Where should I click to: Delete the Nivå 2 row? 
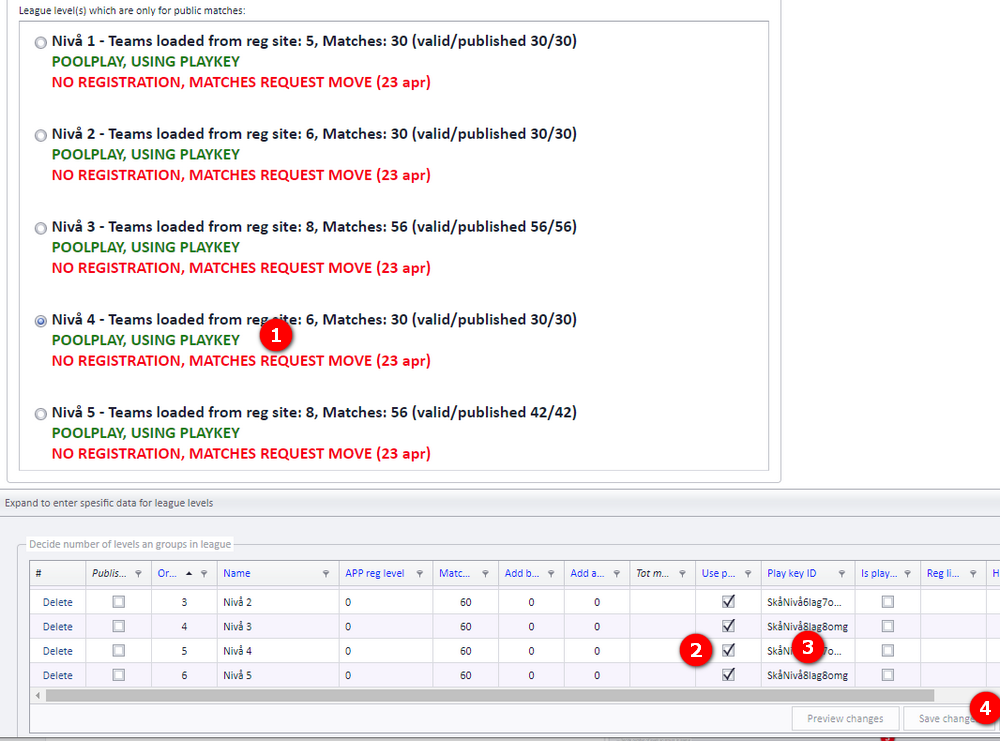click(57, 602)
